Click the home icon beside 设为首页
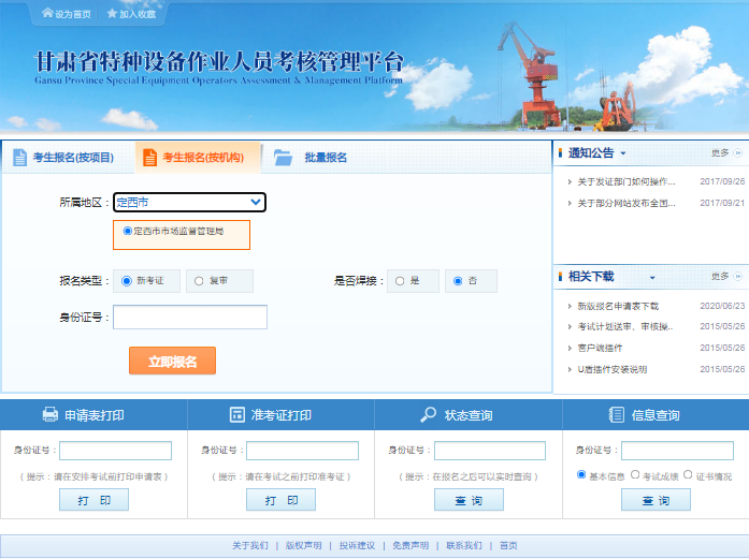This screenshot has width=749, height=560. (47, 14)
